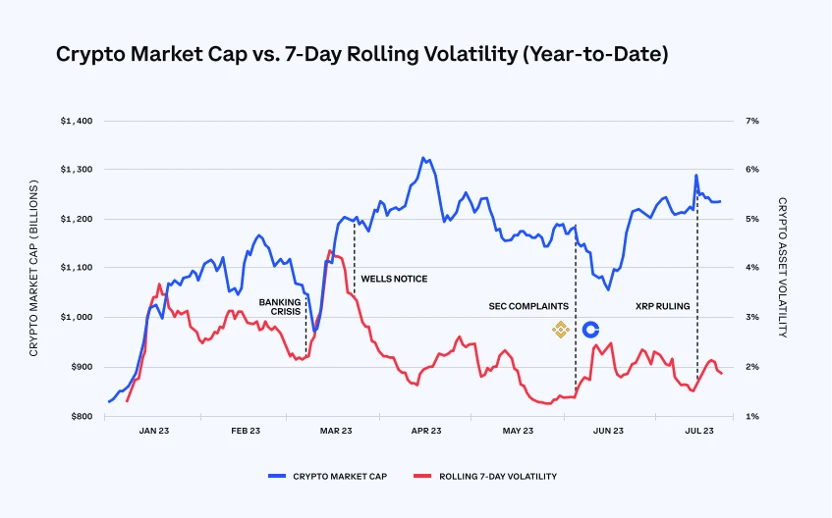Click the Binance logo icon
Viewport: 832px width, 518px height.
[x=561, y=329]
